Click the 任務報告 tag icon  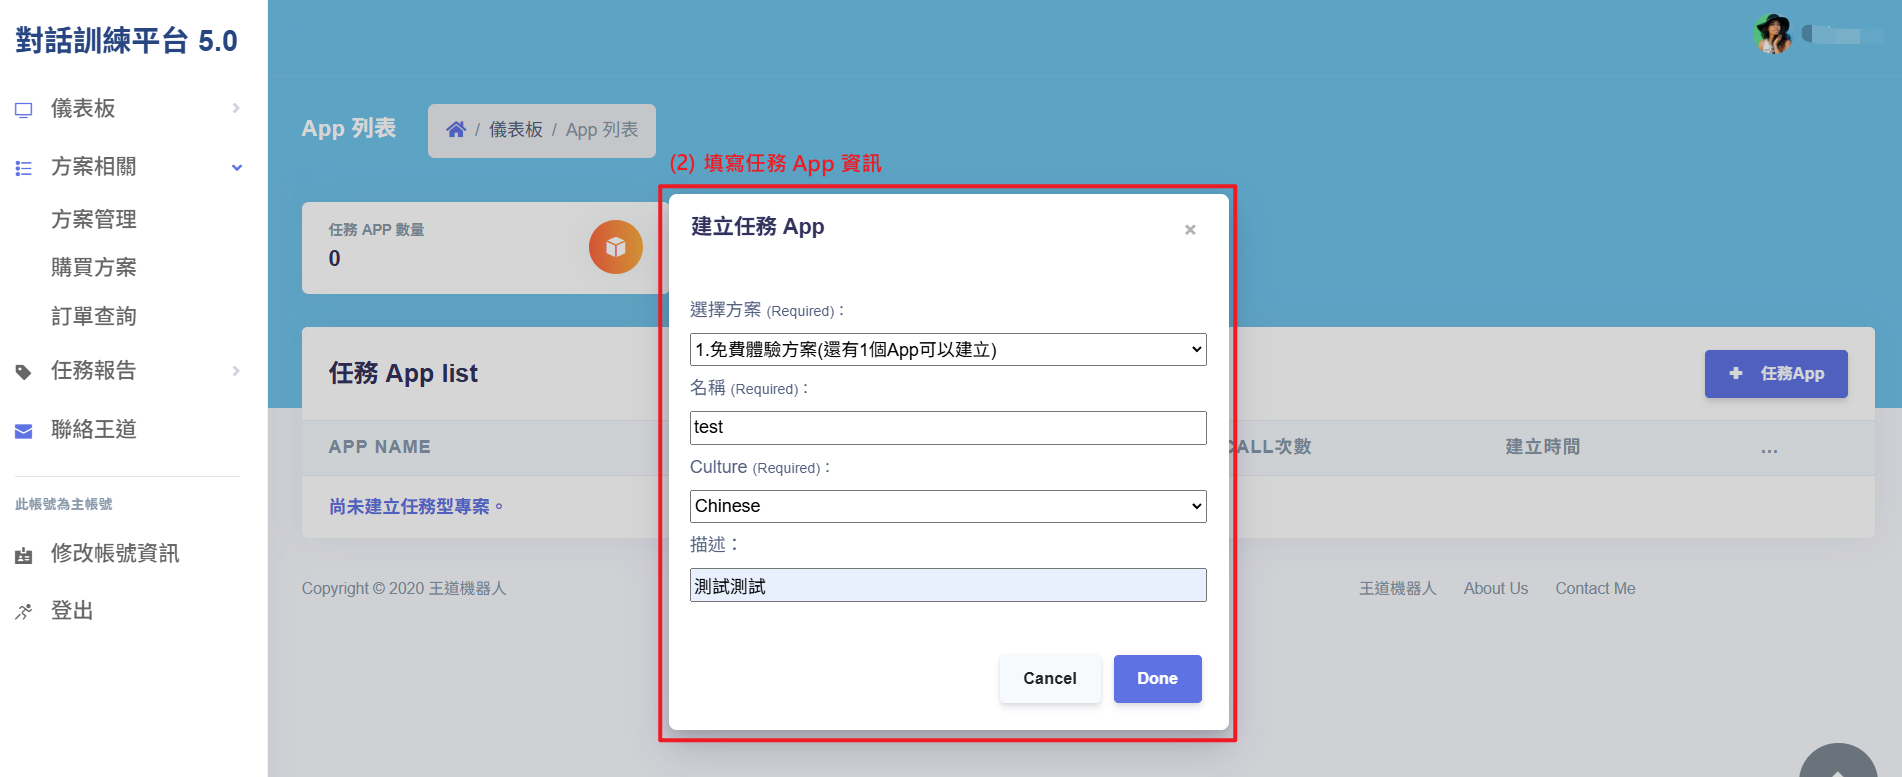click(x=24, y=372)
